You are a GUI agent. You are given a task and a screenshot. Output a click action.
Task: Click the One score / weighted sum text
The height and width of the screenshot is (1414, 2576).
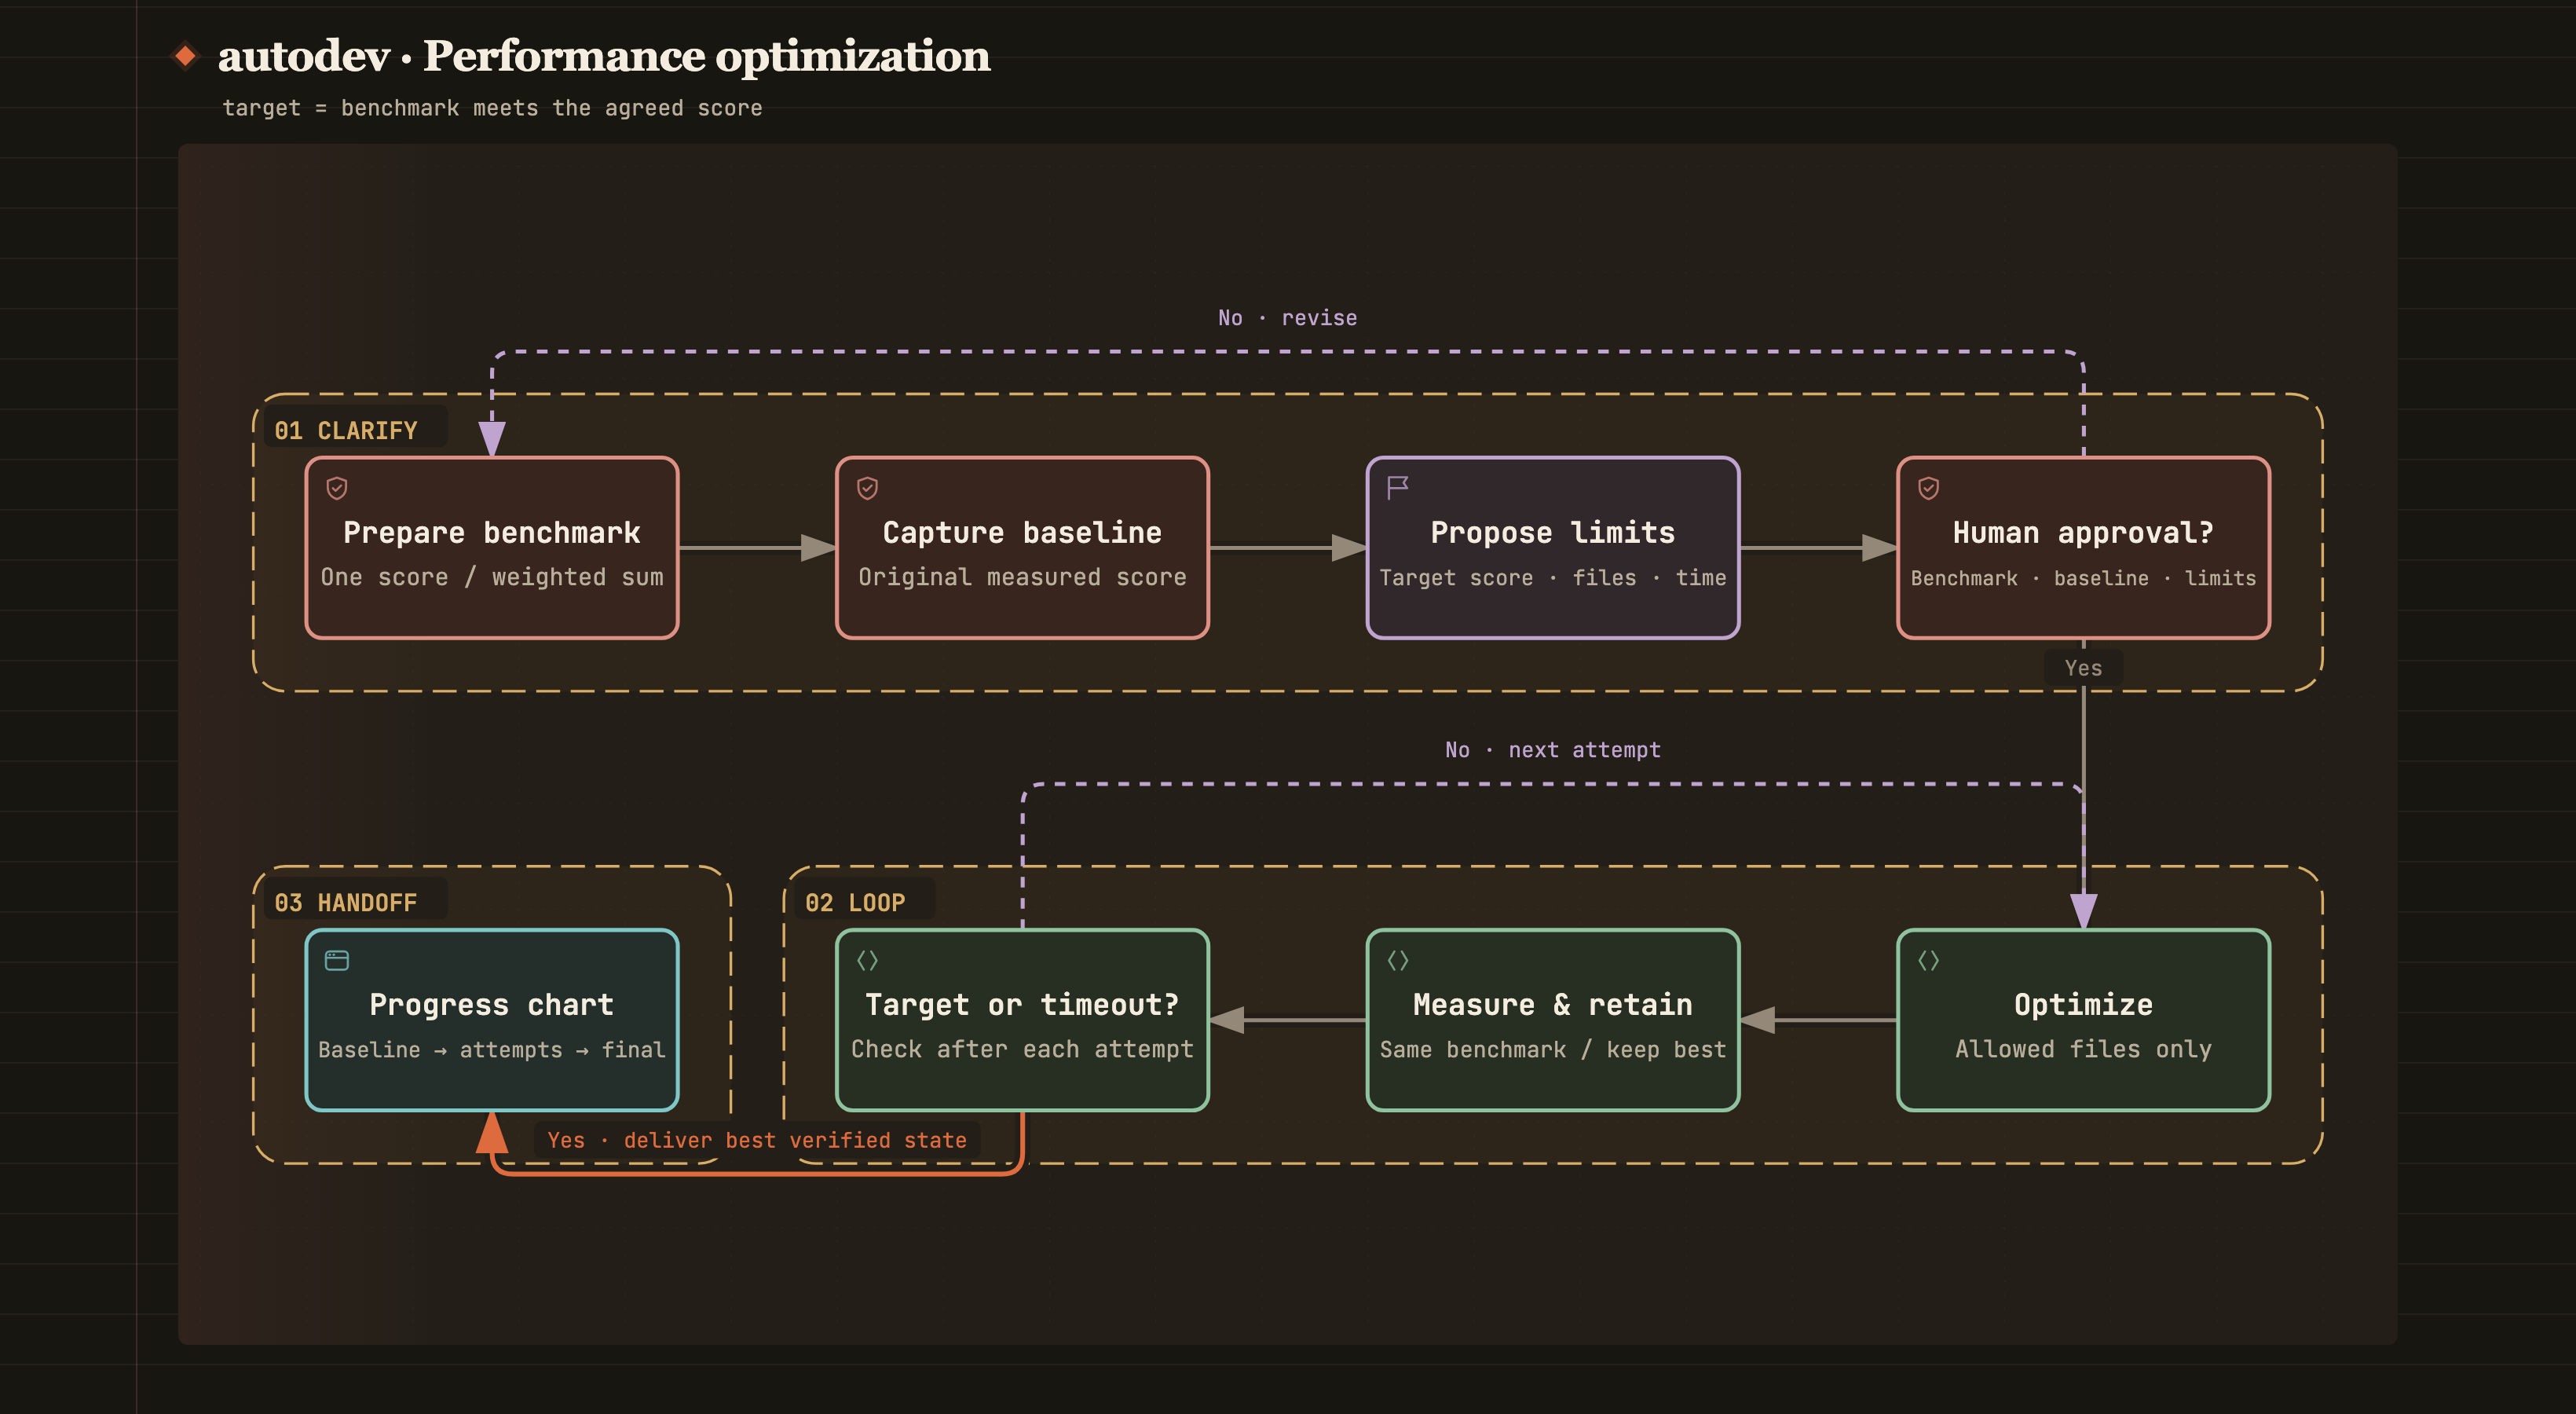tap(492, 577)
